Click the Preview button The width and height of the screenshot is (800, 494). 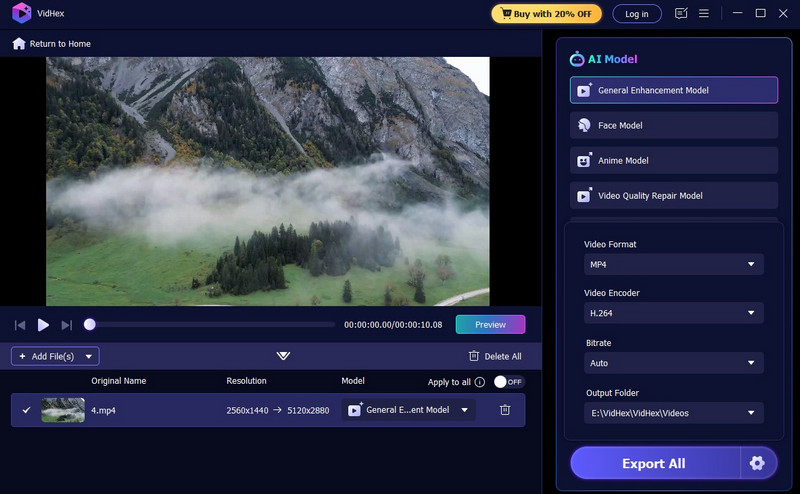(490, 325)
